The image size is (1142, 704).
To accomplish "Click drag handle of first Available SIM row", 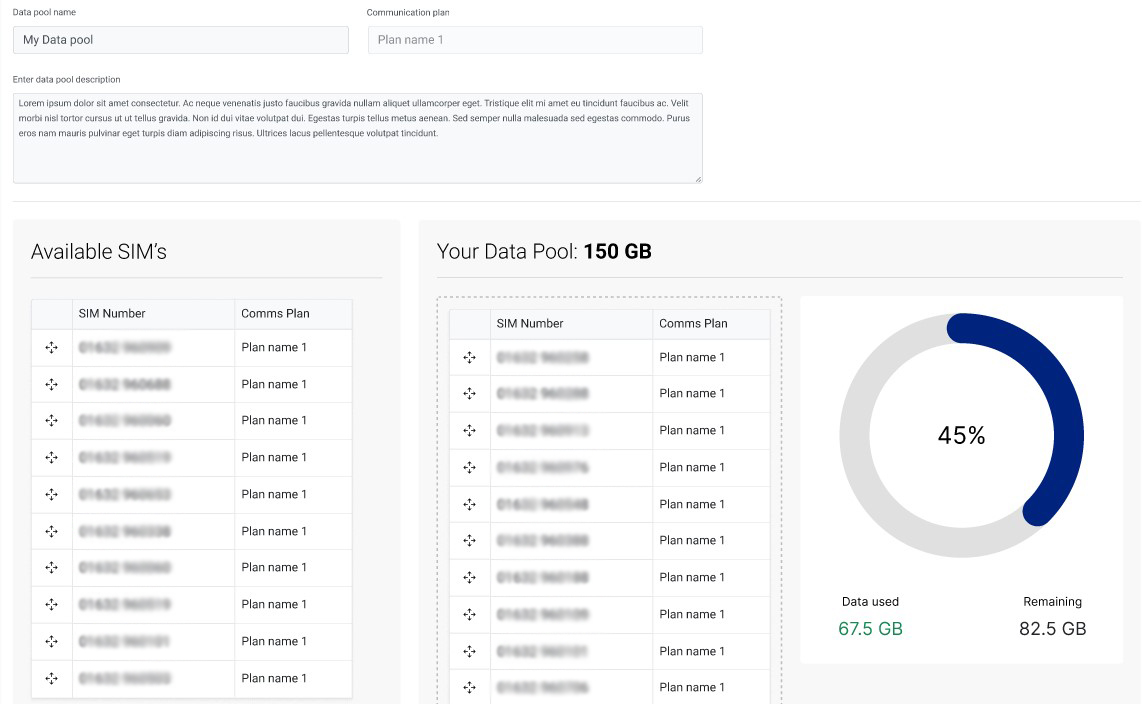I will pos(52,348).
